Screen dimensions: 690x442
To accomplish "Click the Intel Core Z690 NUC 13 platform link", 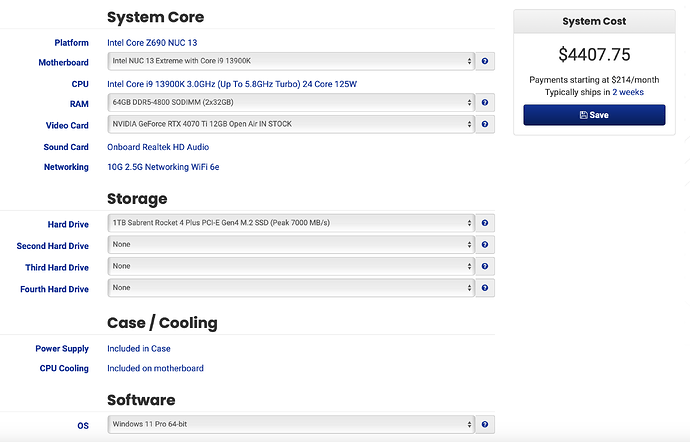I will click(x=152, y=43).
